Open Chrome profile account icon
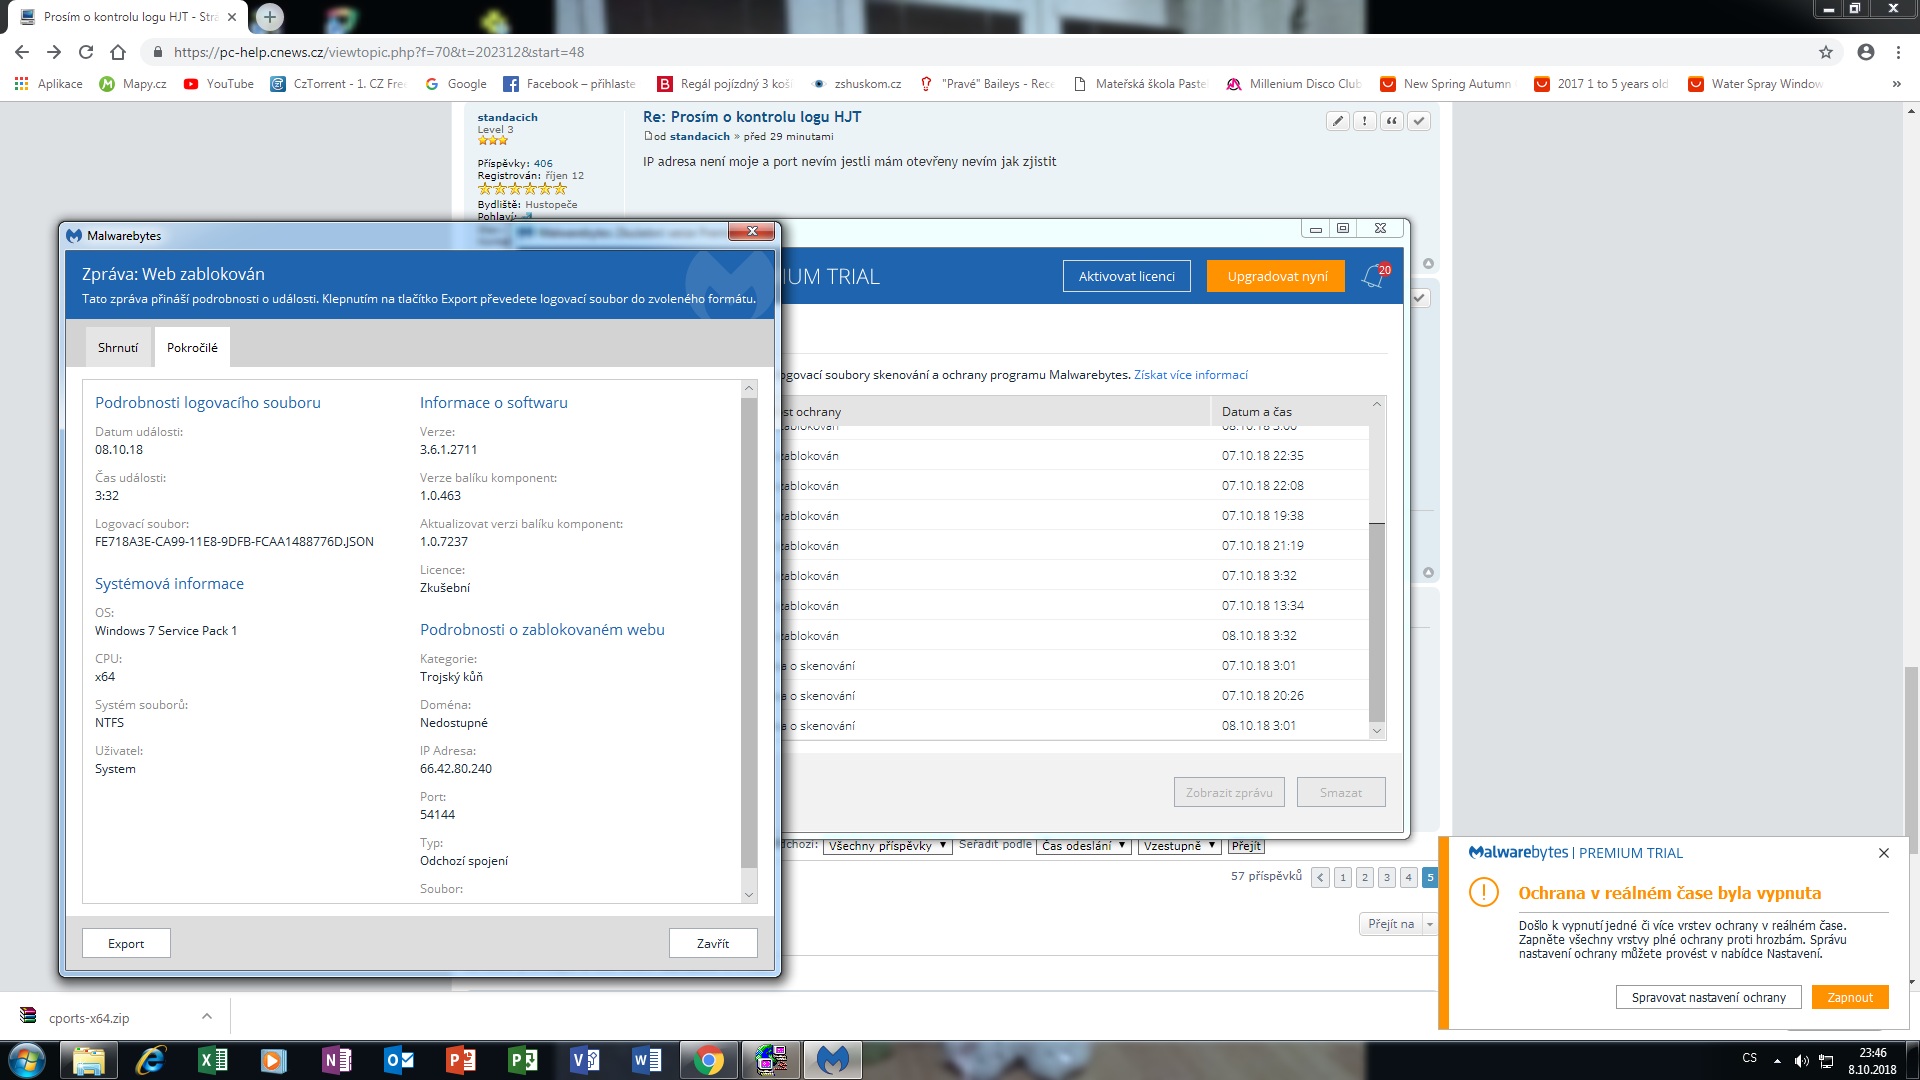 1865,52
